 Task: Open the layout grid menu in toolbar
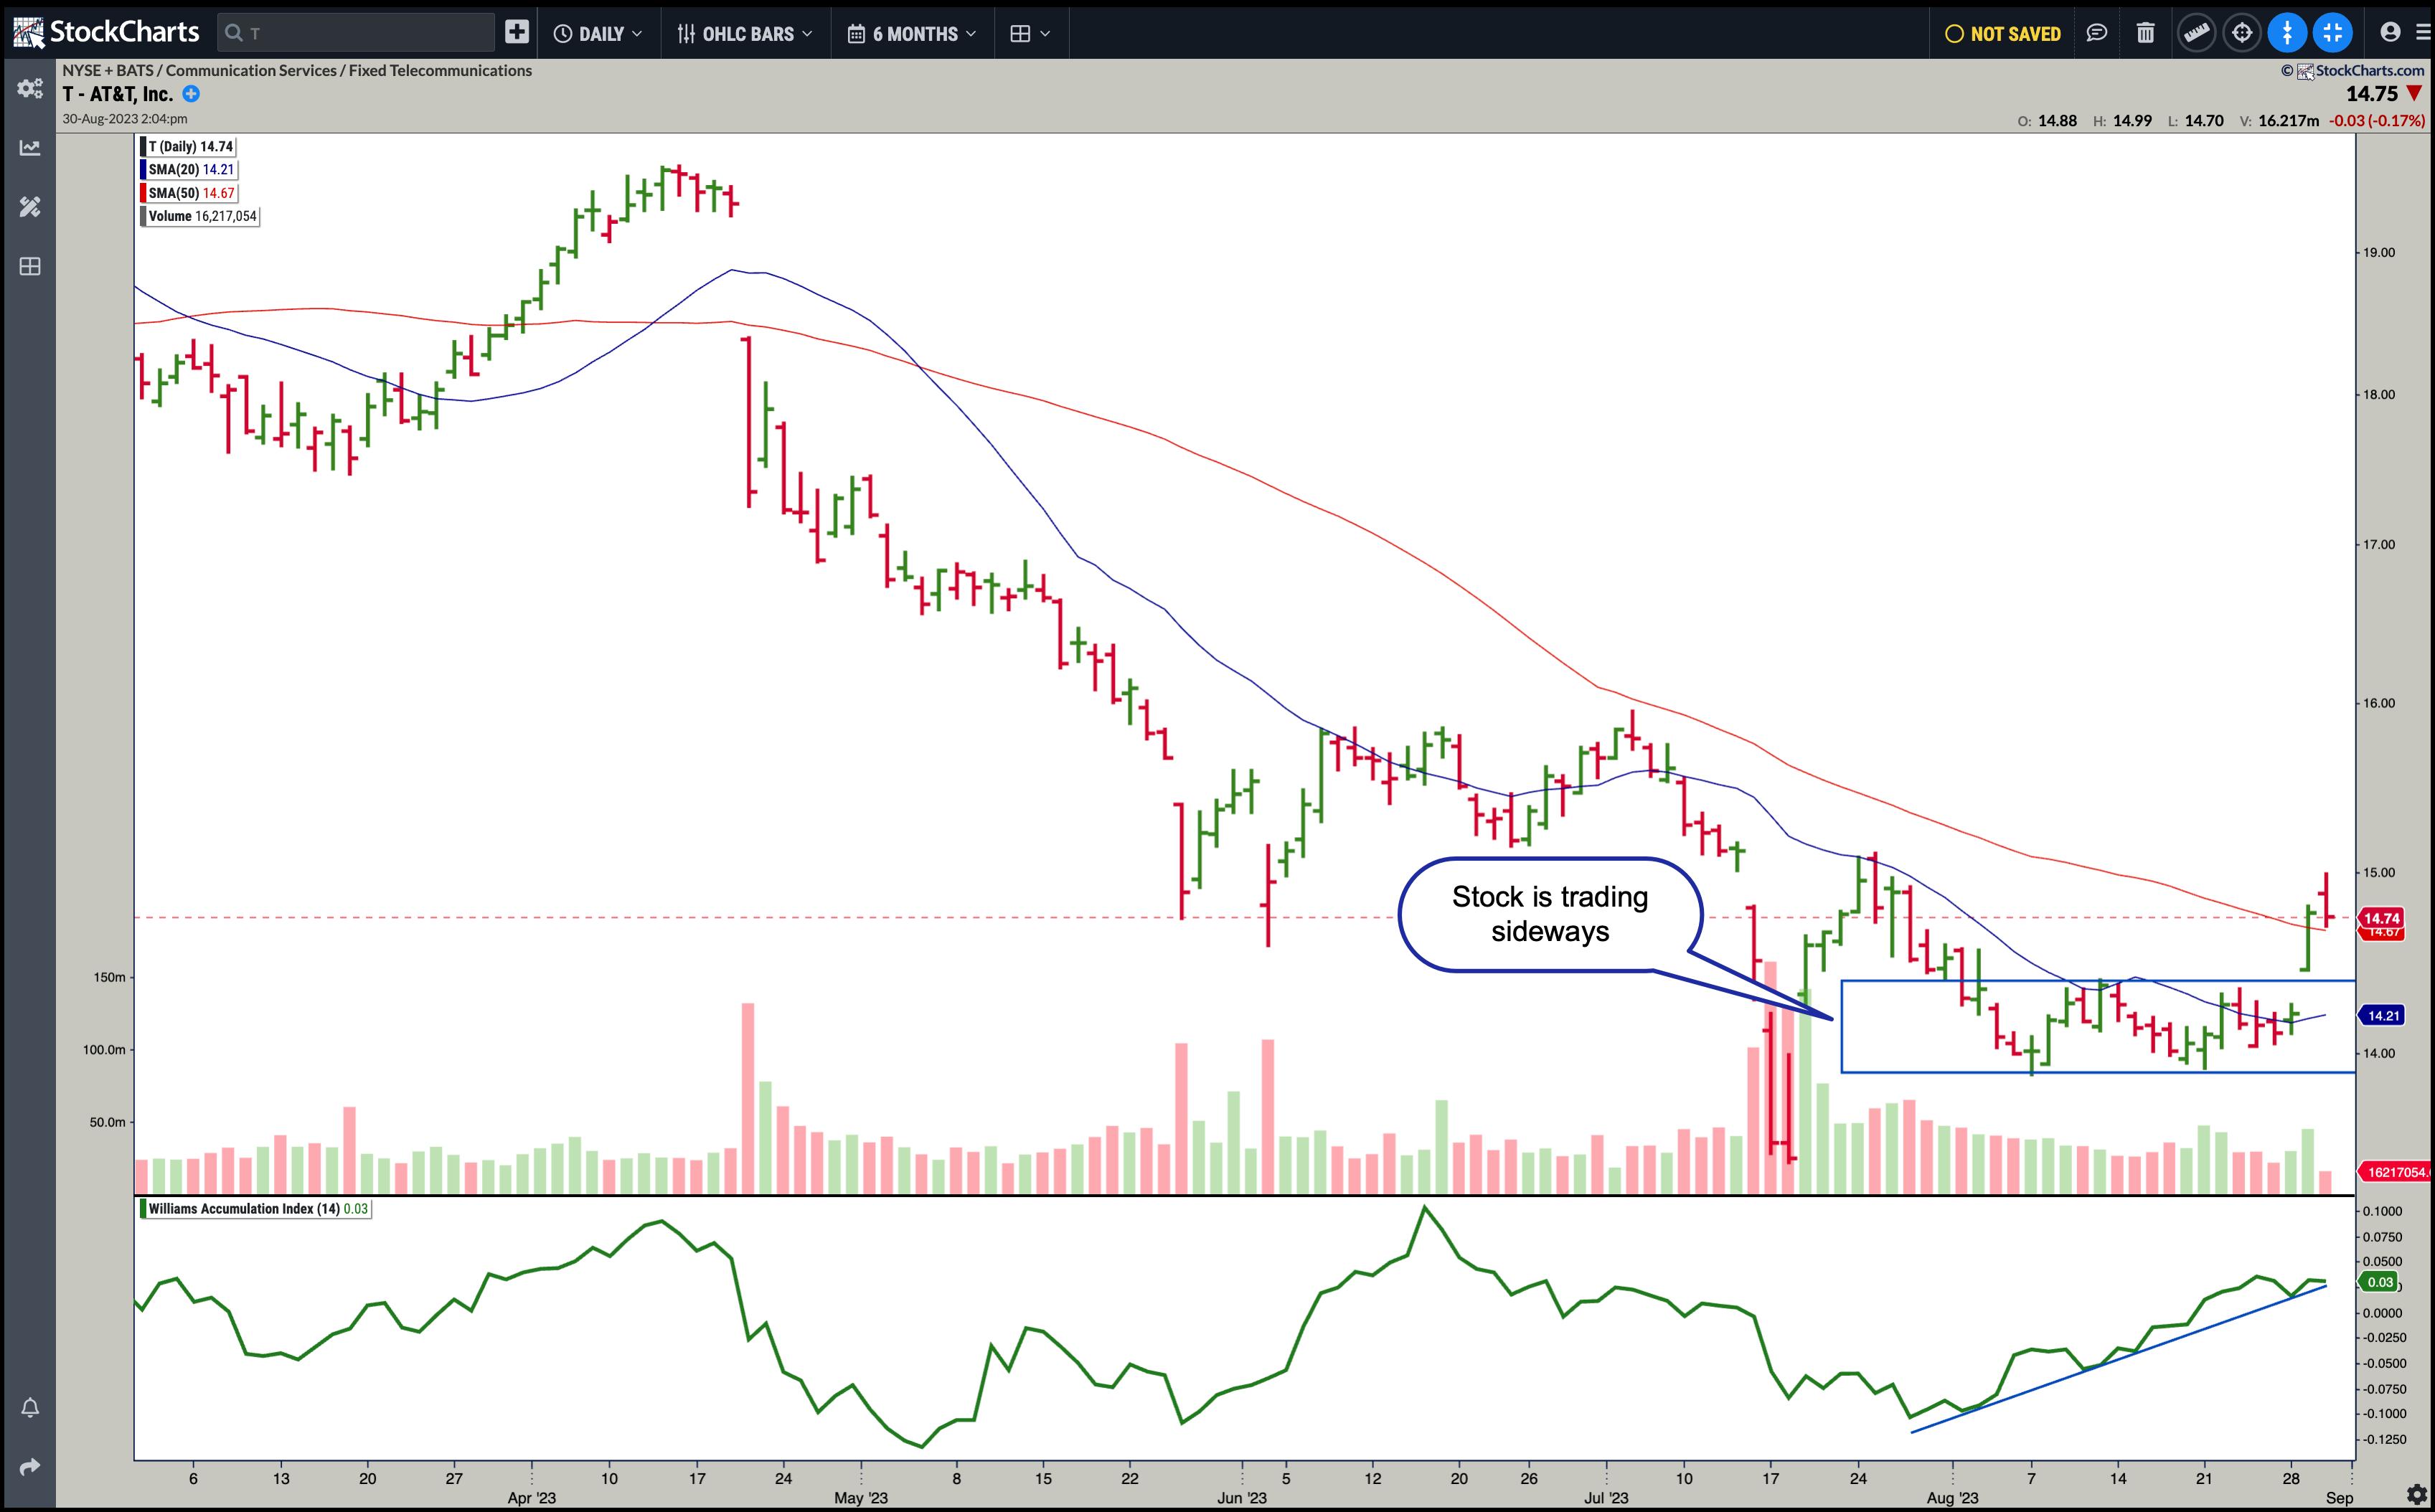(1029, 33)
